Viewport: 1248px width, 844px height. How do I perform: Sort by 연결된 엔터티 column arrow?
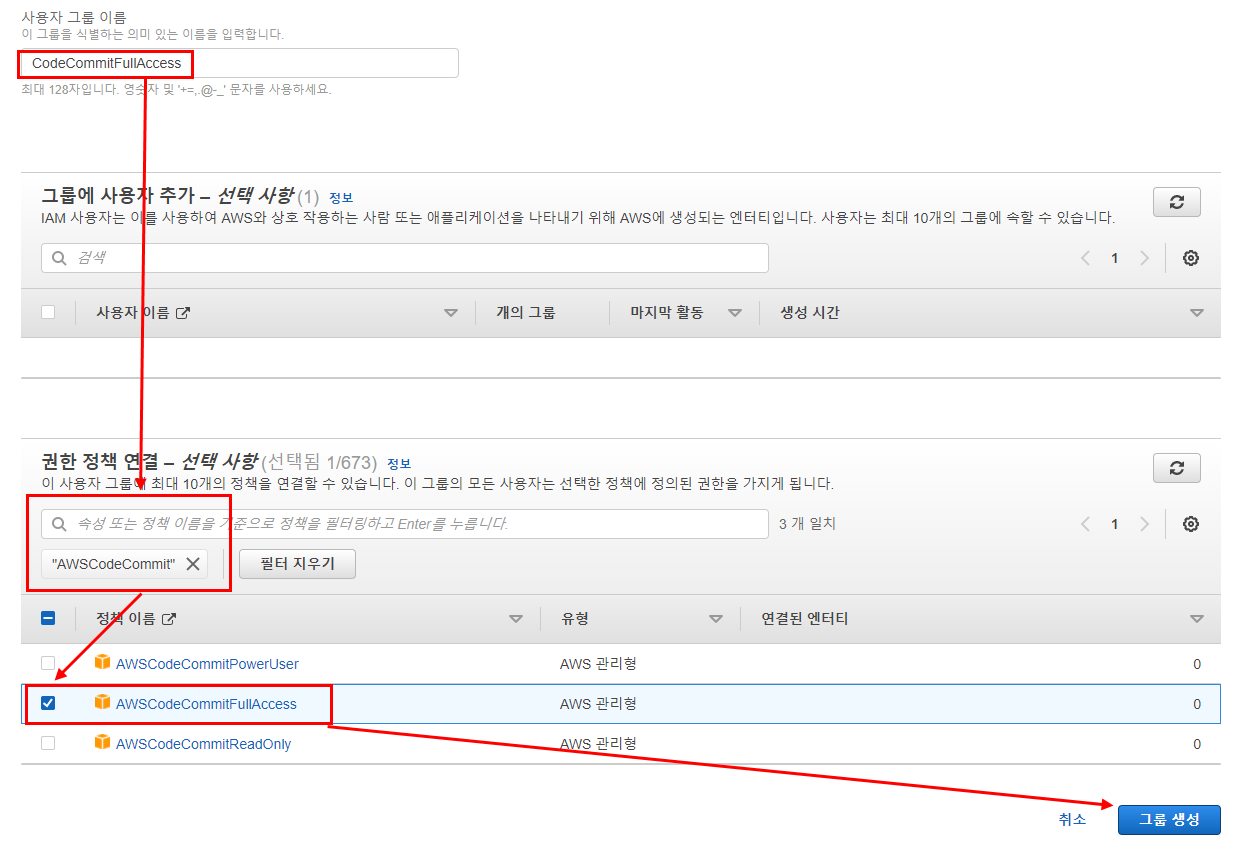coord(1197,619)
